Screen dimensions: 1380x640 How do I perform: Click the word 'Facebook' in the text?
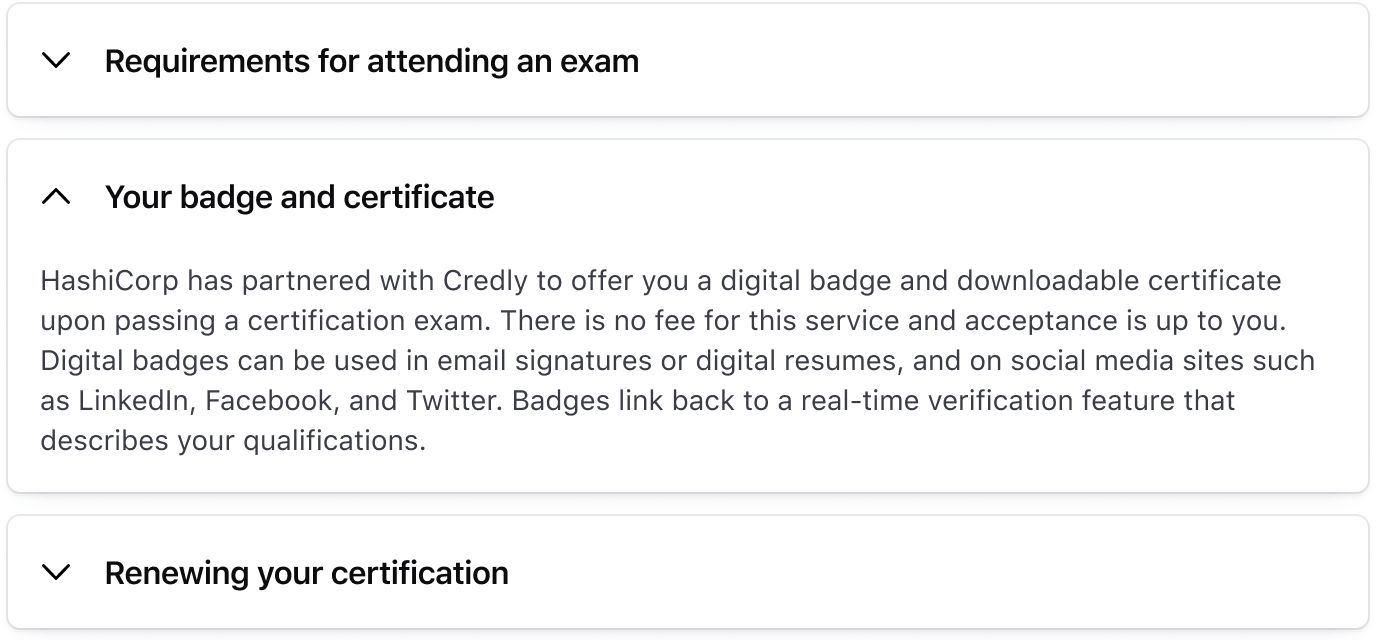268,401
